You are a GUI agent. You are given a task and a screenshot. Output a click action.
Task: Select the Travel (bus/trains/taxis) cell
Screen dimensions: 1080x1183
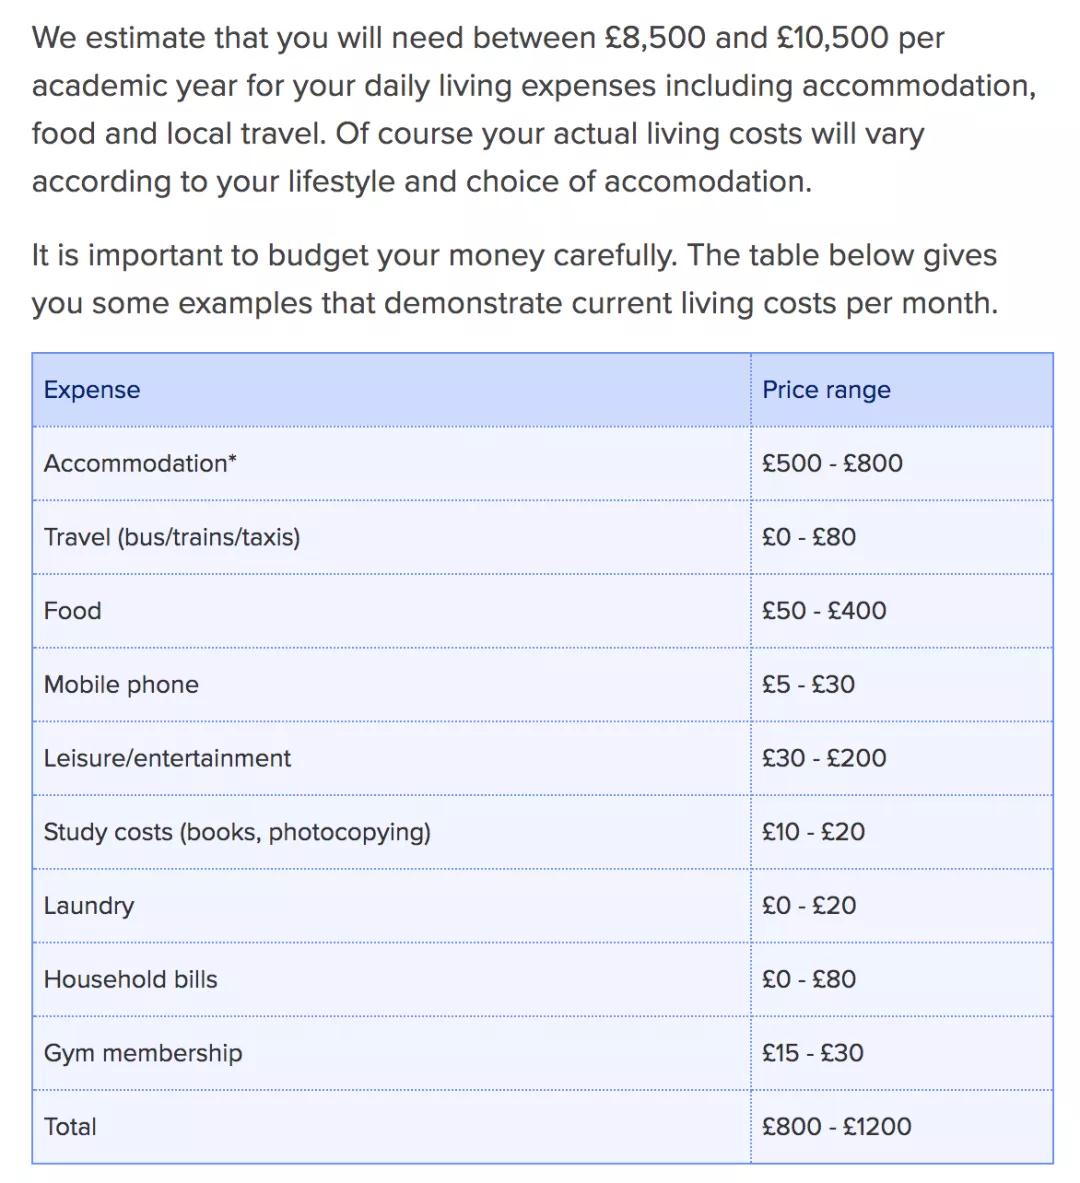(x=172, y=538)
